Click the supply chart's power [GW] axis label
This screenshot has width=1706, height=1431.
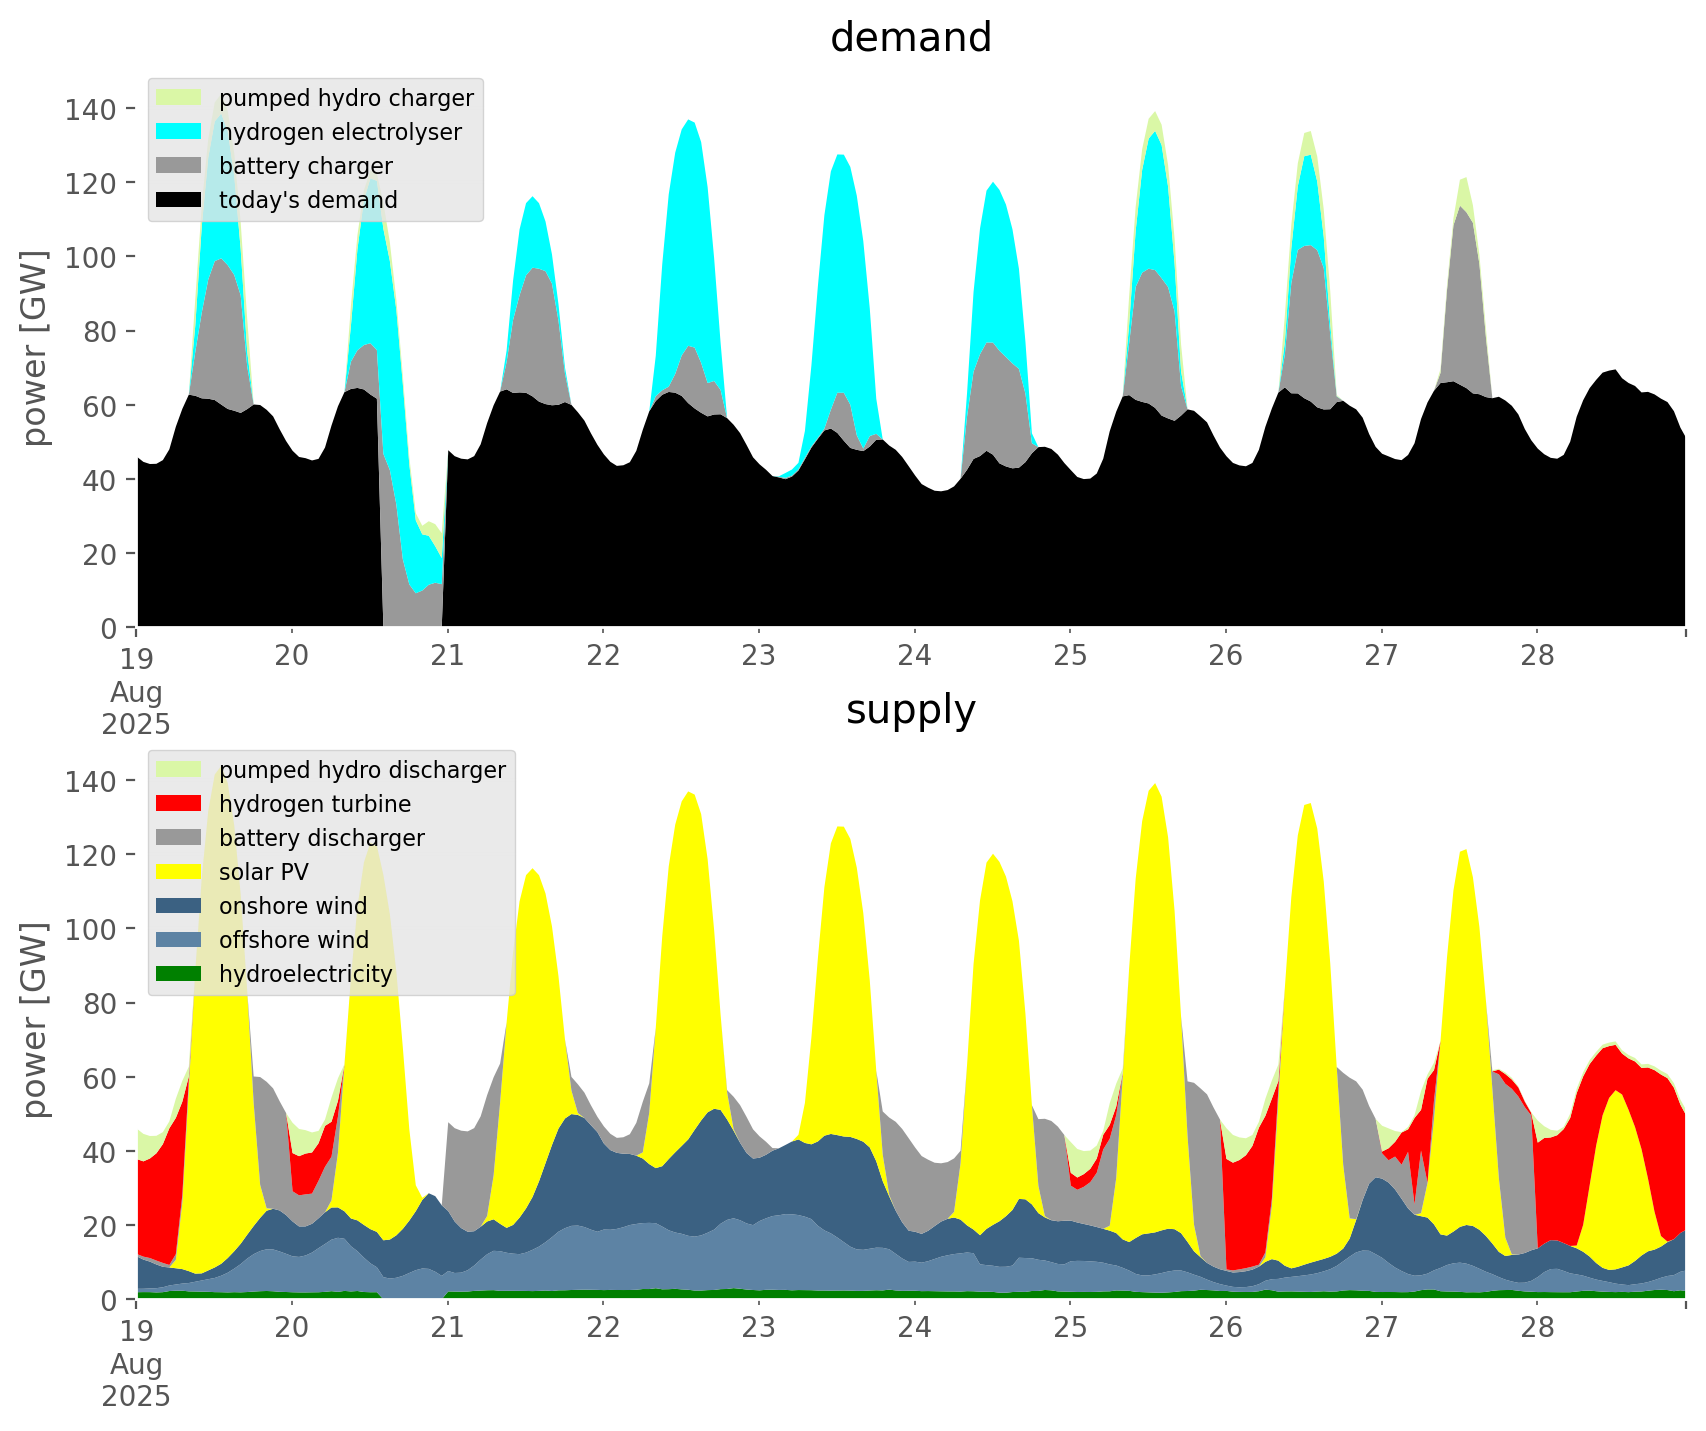[35, 1020]
